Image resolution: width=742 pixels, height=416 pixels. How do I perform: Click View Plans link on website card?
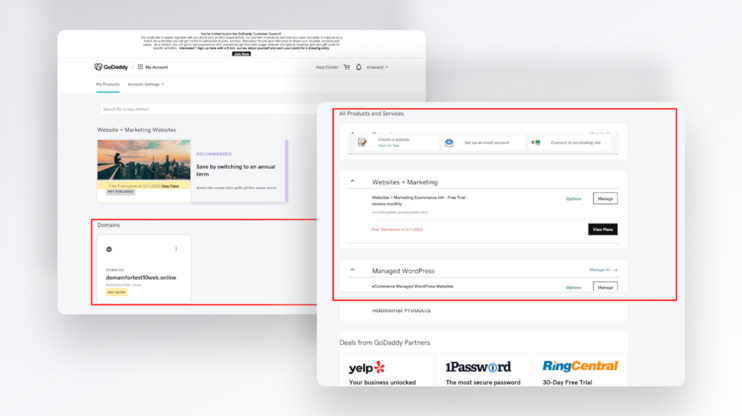coord(170,186)
